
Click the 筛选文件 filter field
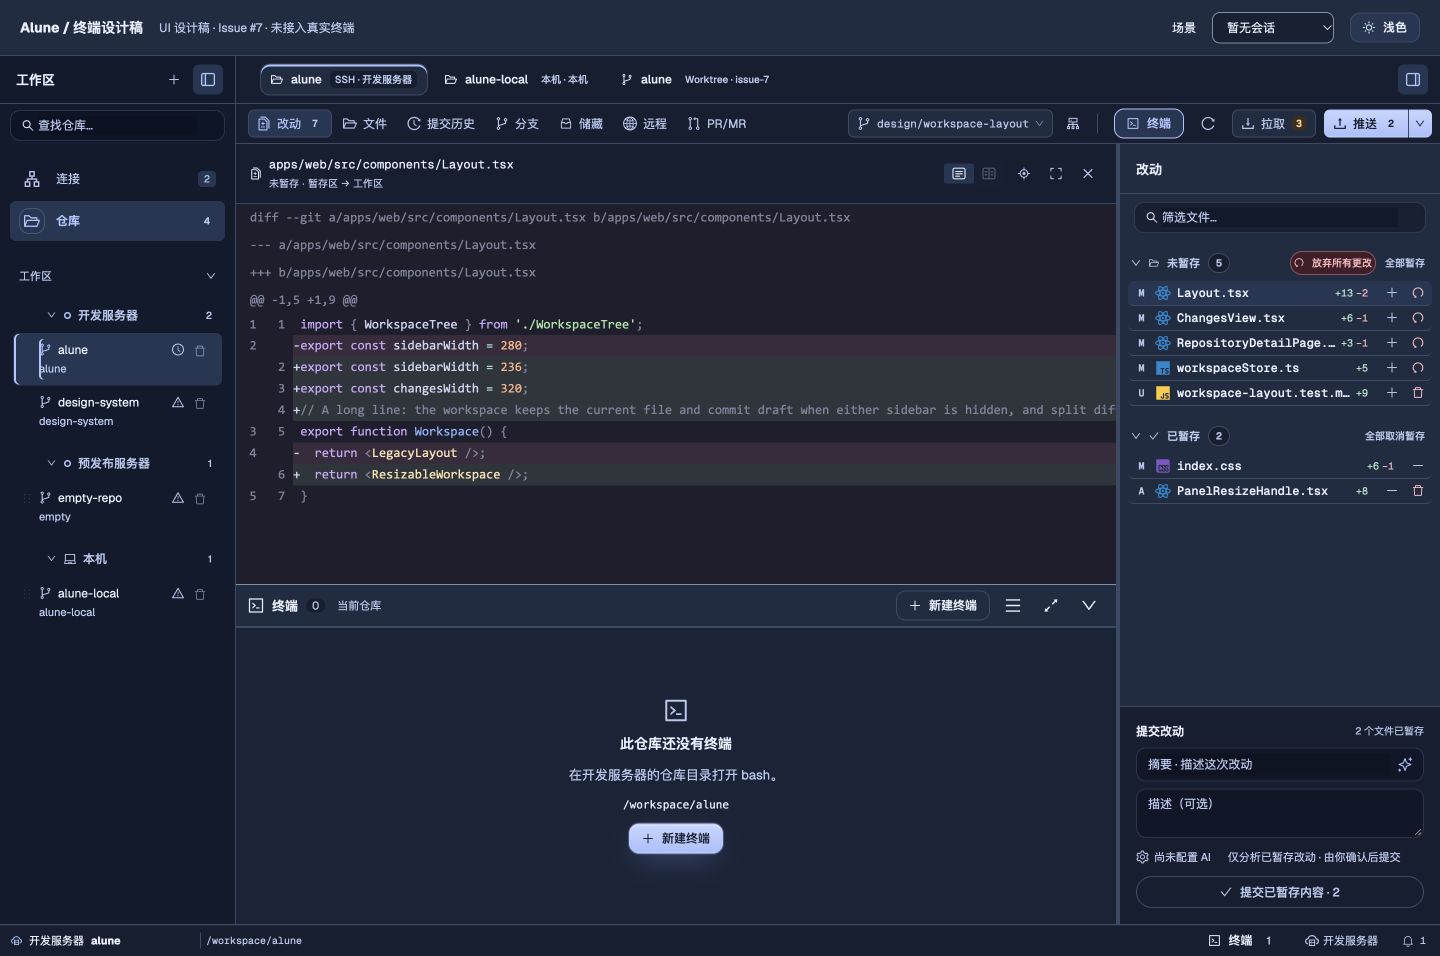(x=1279, y=217)
